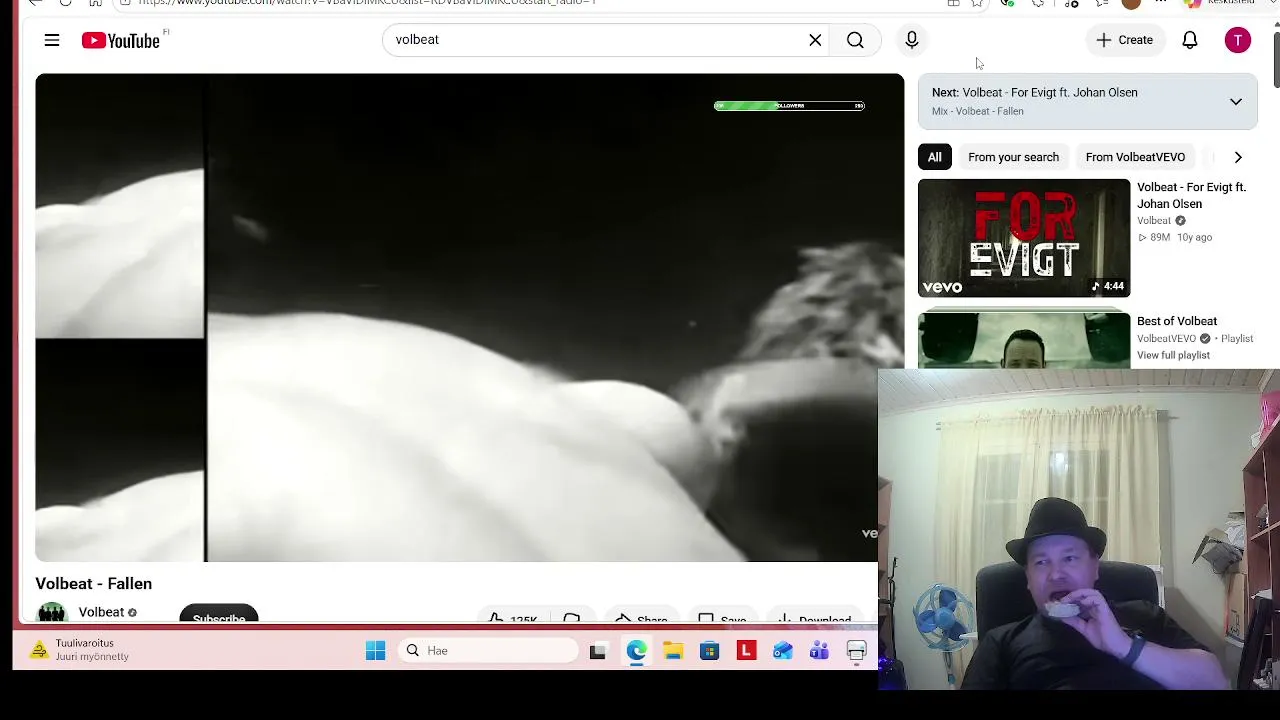Open the Best of Volbeat playlist thumbnail
This screenshot has height=720, width=1280.
coord(1024,341)
